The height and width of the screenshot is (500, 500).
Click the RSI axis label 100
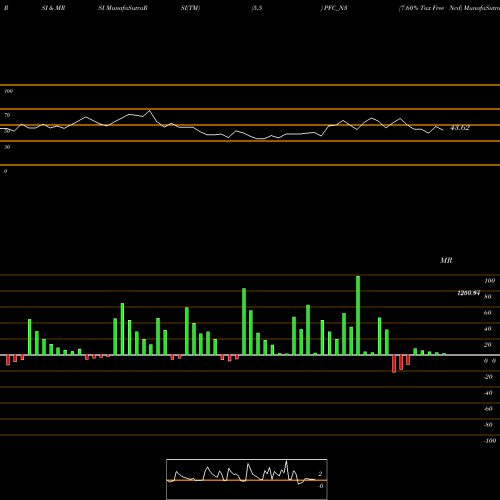point(9,91)
